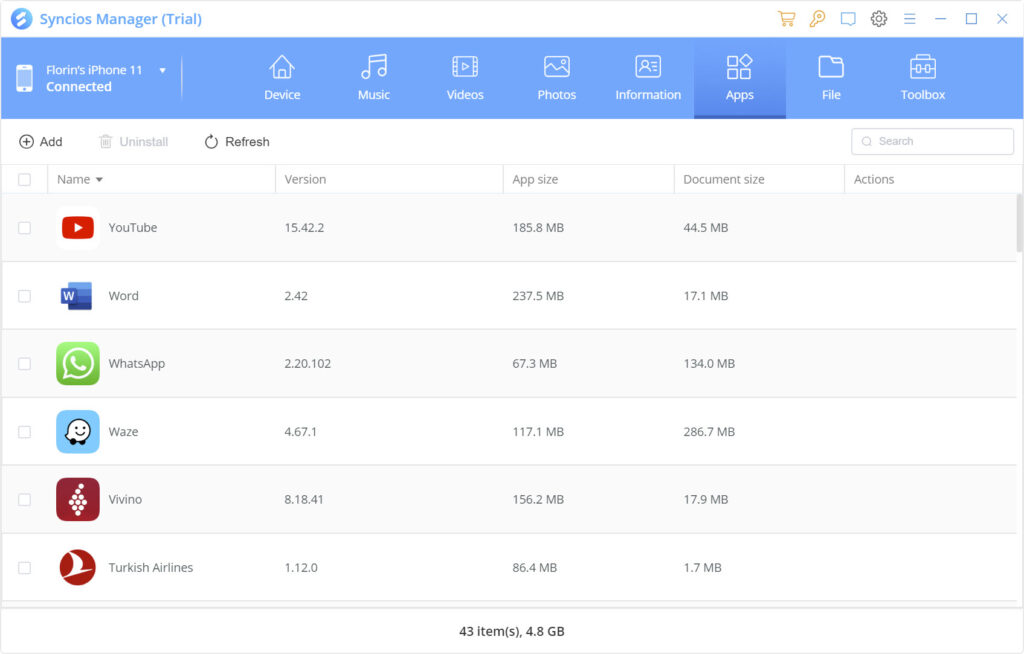Click the Syncios logo icon
The height and width of the screenshot is (654, 1024).
[22, 19]
